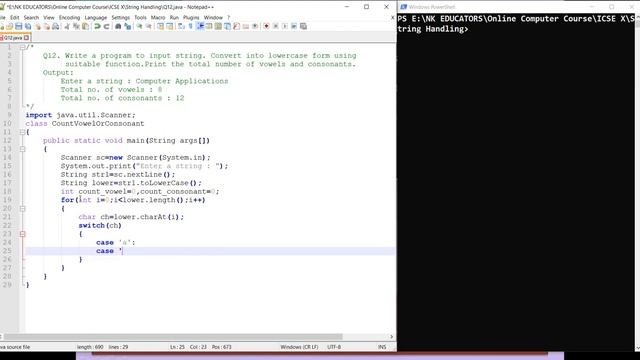Open the Encoding menu
Image resolution: width=640 pixels, height=360 pixels.
[x=69, y=18]
